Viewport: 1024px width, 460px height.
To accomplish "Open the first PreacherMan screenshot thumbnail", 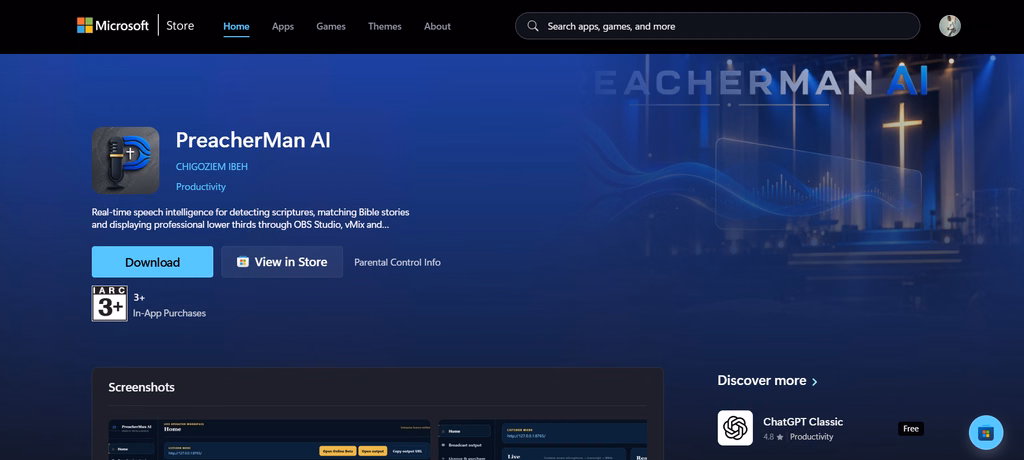I will [x=269, y=440].
